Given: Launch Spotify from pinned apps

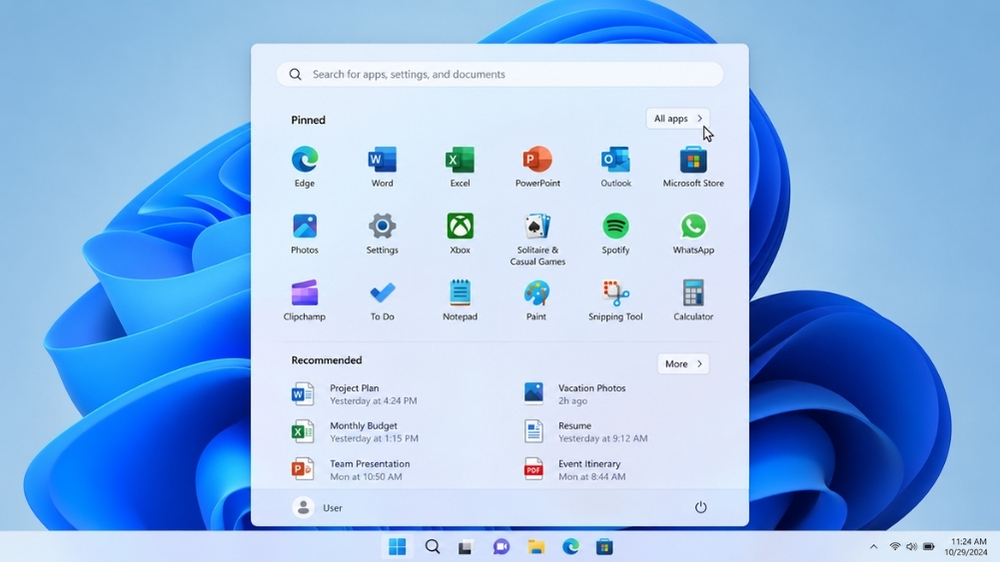Looking at the screenshot, I should [x=615, y=233].
